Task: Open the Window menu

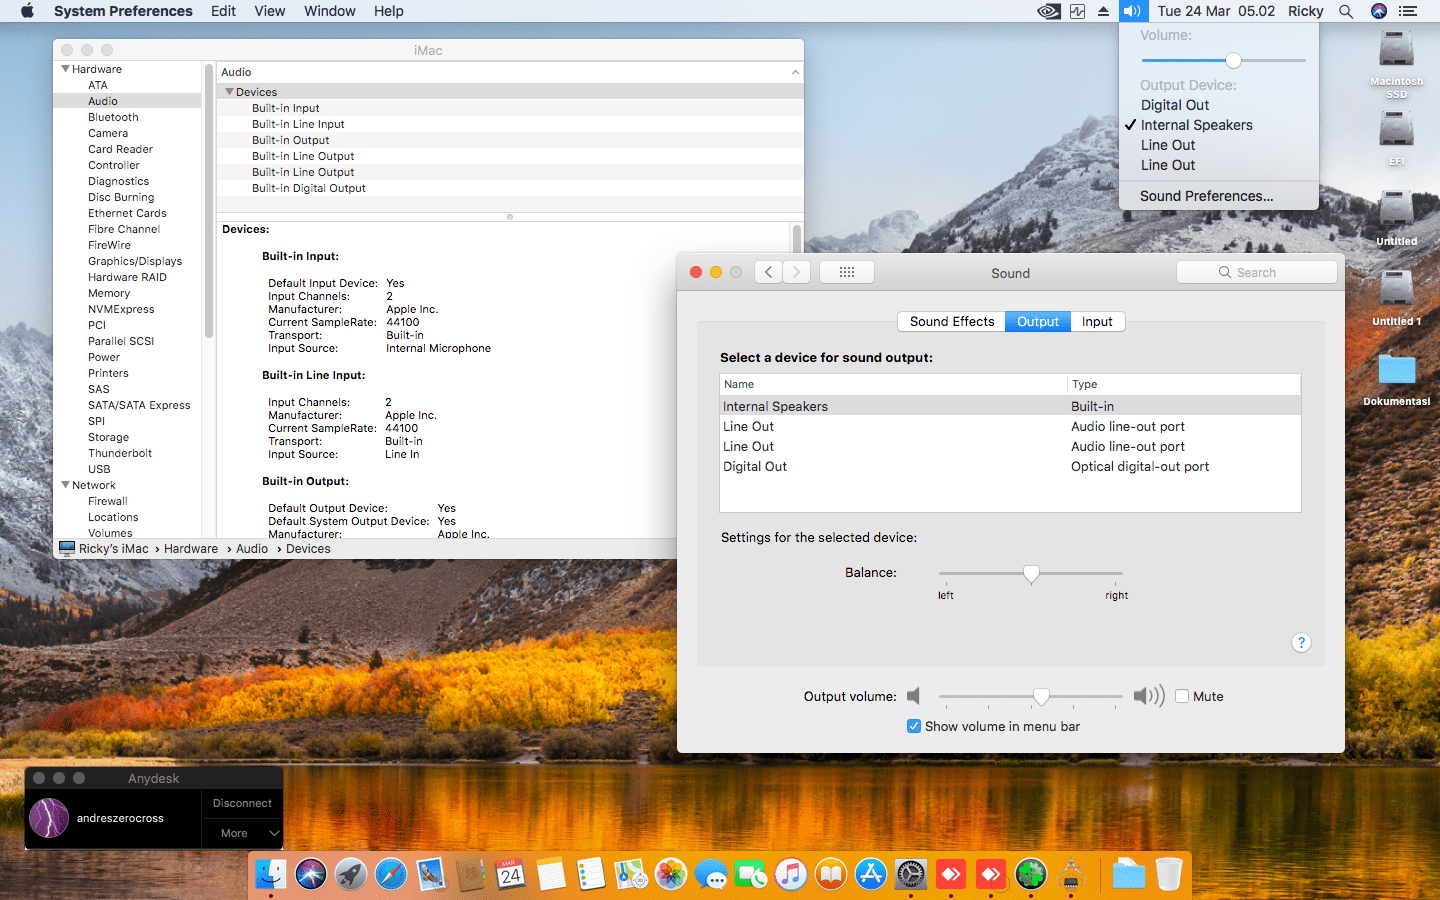Action: 329,11
